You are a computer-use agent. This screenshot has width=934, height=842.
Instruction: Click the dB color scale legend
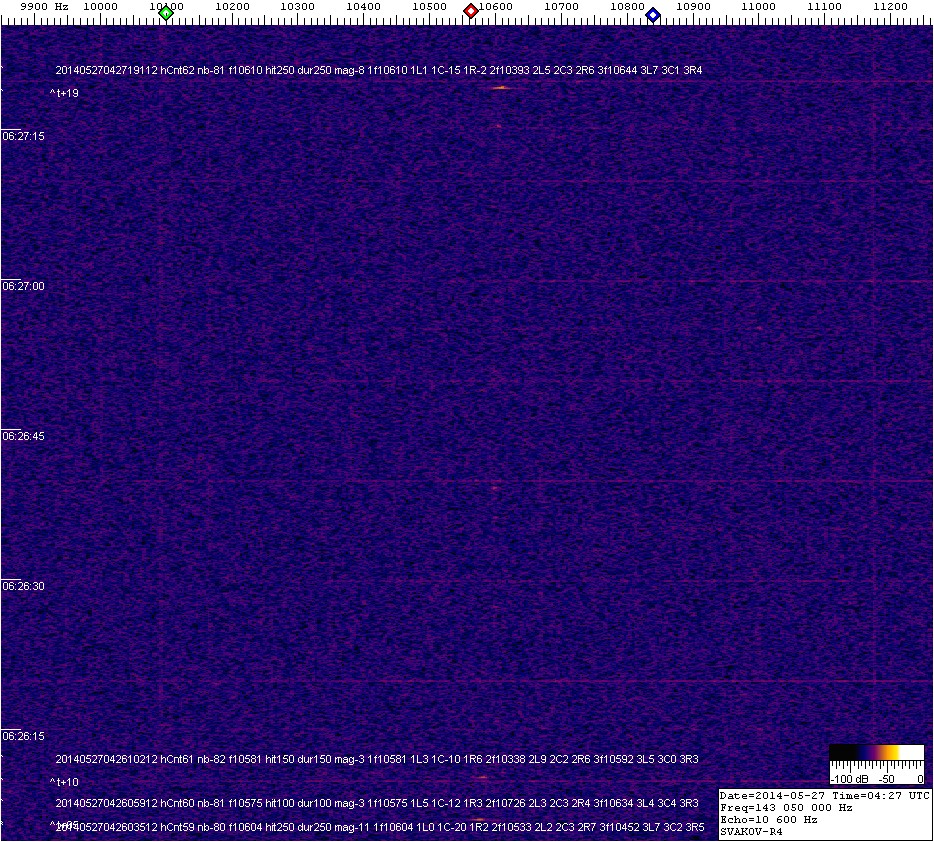tap(877, 765)
